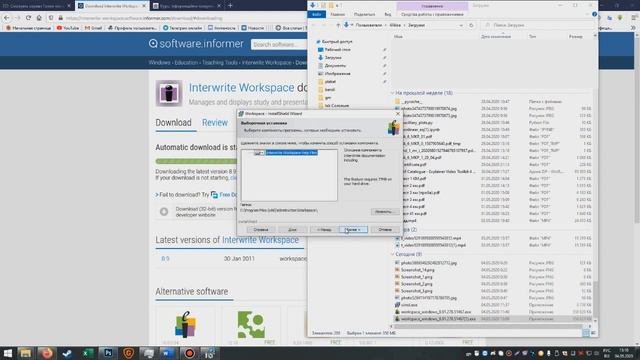Open Photoshop from taskbar
Image resolution: width=640 pixels, height=360 pixels.
coord(108,353)
